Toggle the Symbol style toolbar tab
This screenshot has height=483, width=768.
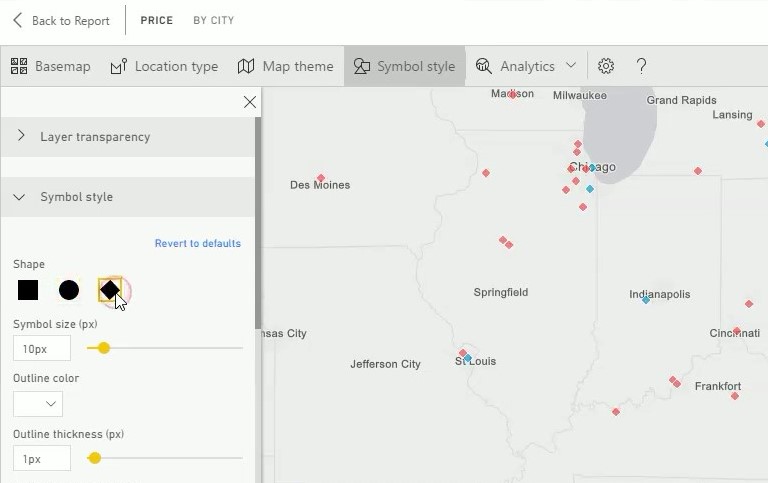click(x=404, y=66)
